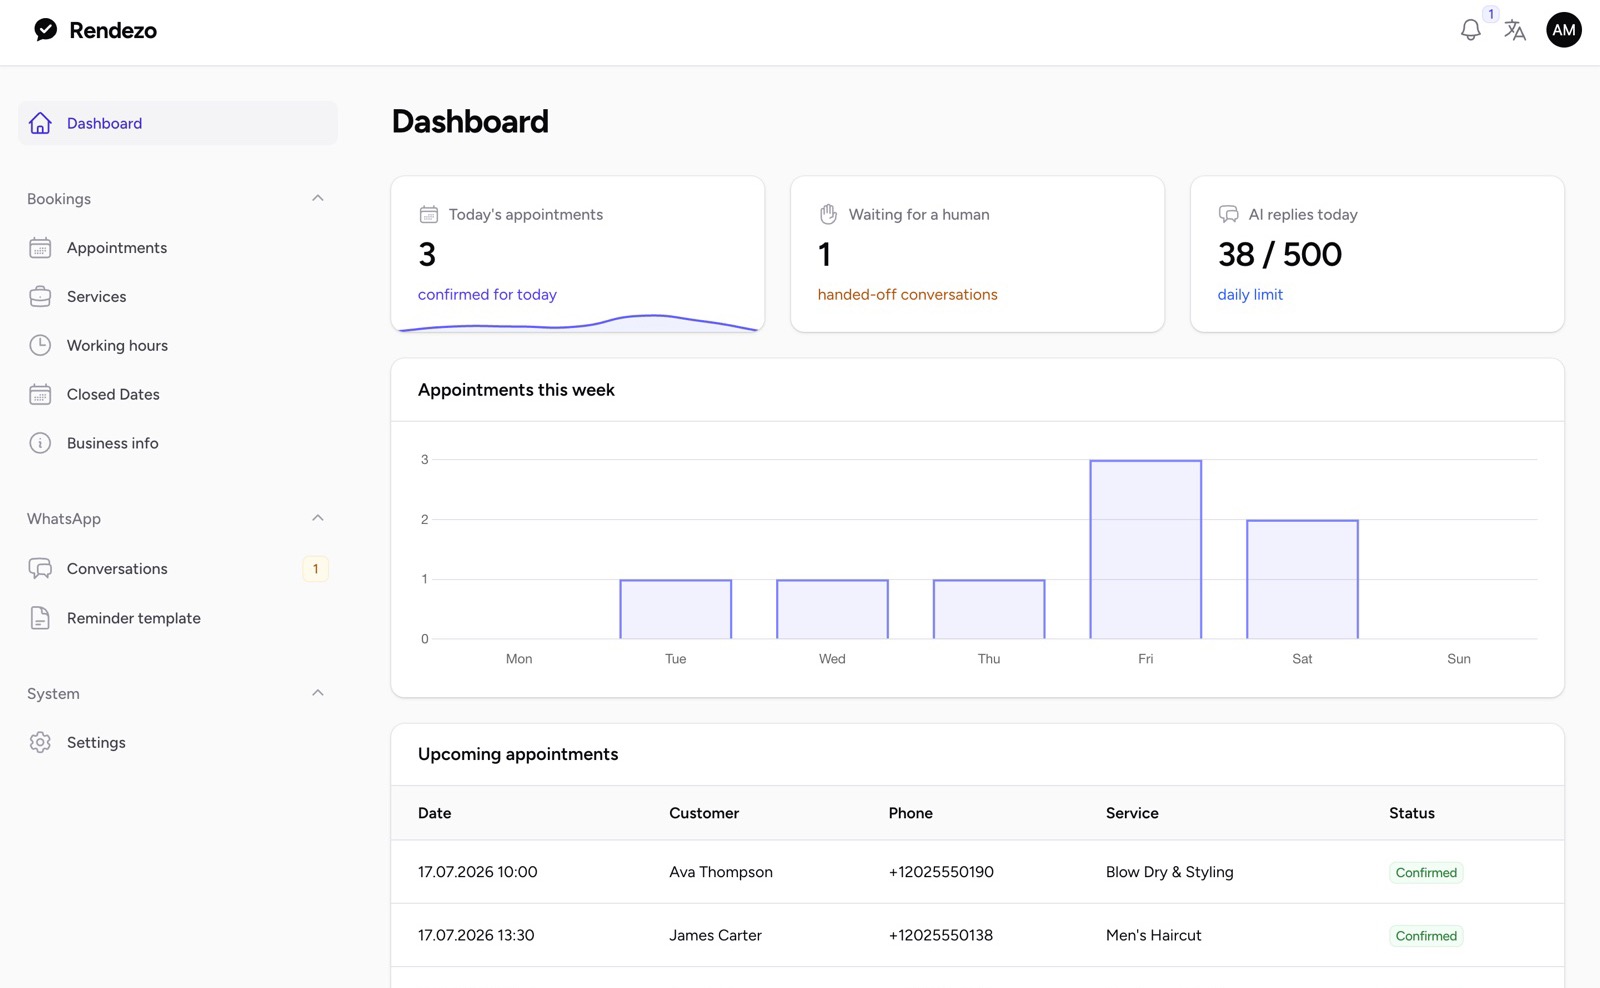Click the 'Upcoming appointments' heading
1600x988 pixels.
518,754
